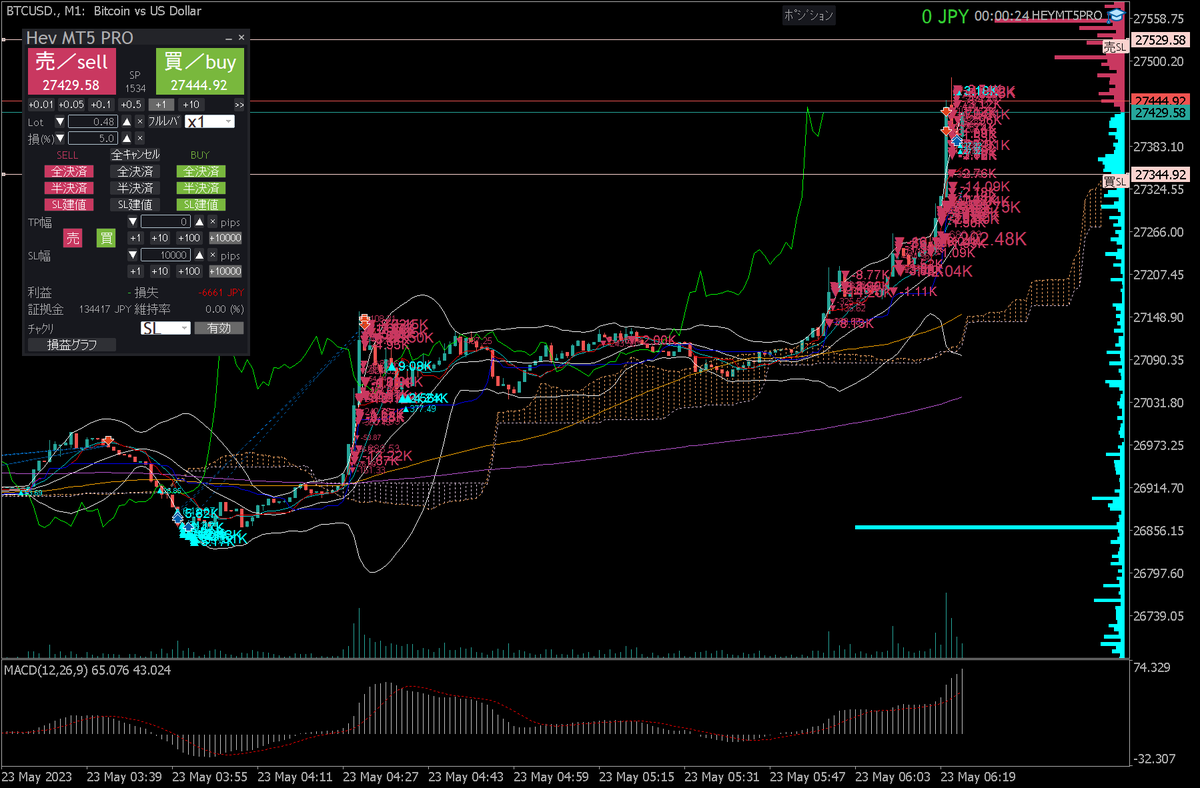Viewport: 1200px width, 788px height.
Task: Decrease TP幅 pips with down arrow
Action: coord(133,221)
